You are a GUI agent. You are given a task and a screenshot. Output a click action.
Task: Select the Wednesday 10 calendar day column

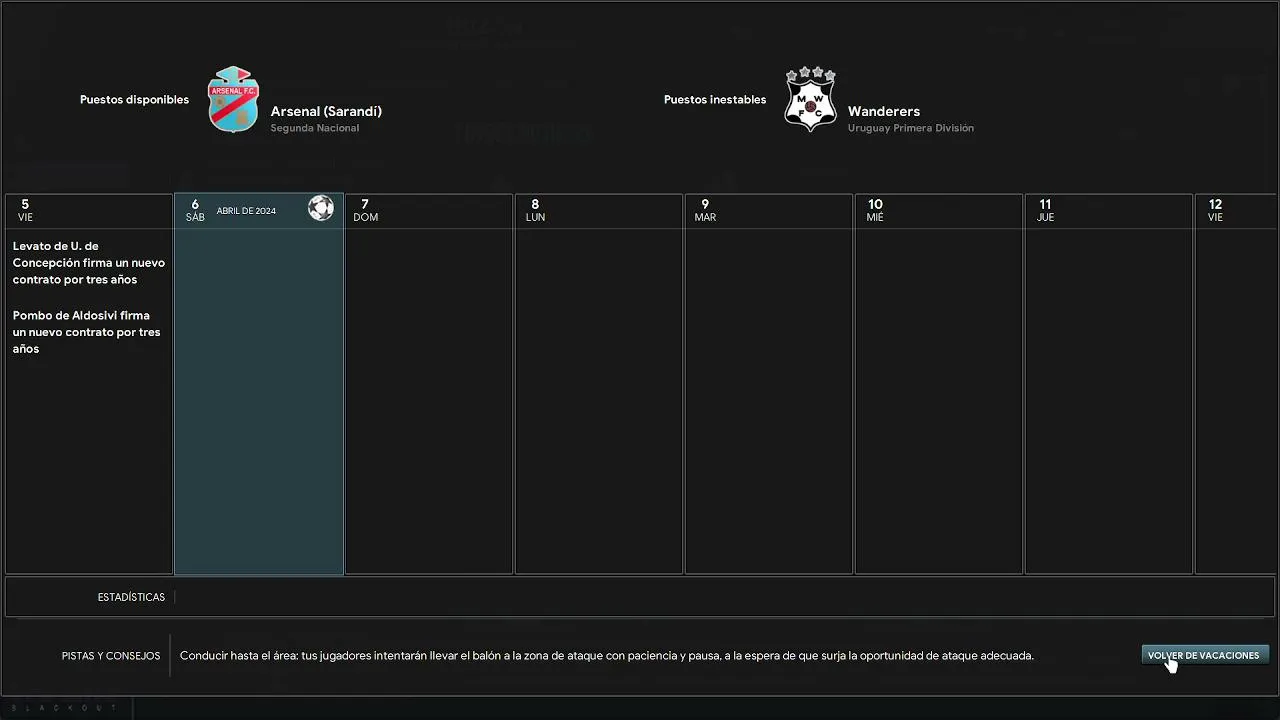pos(939,384)
